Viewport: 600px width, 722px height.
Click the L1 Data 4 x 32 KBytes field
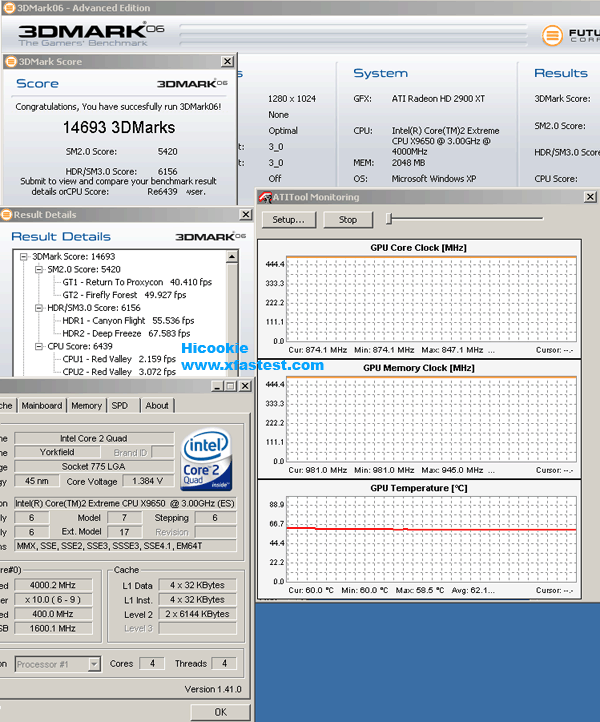(x=198, y=585)
